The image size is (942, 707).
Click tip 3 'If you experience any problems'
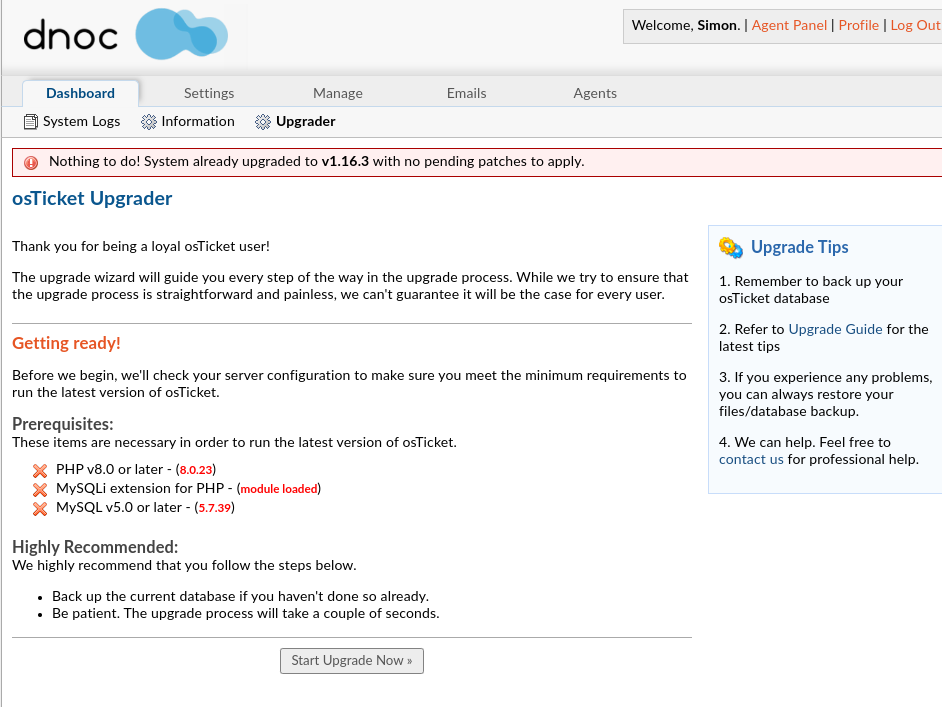(x=825, y=394)
